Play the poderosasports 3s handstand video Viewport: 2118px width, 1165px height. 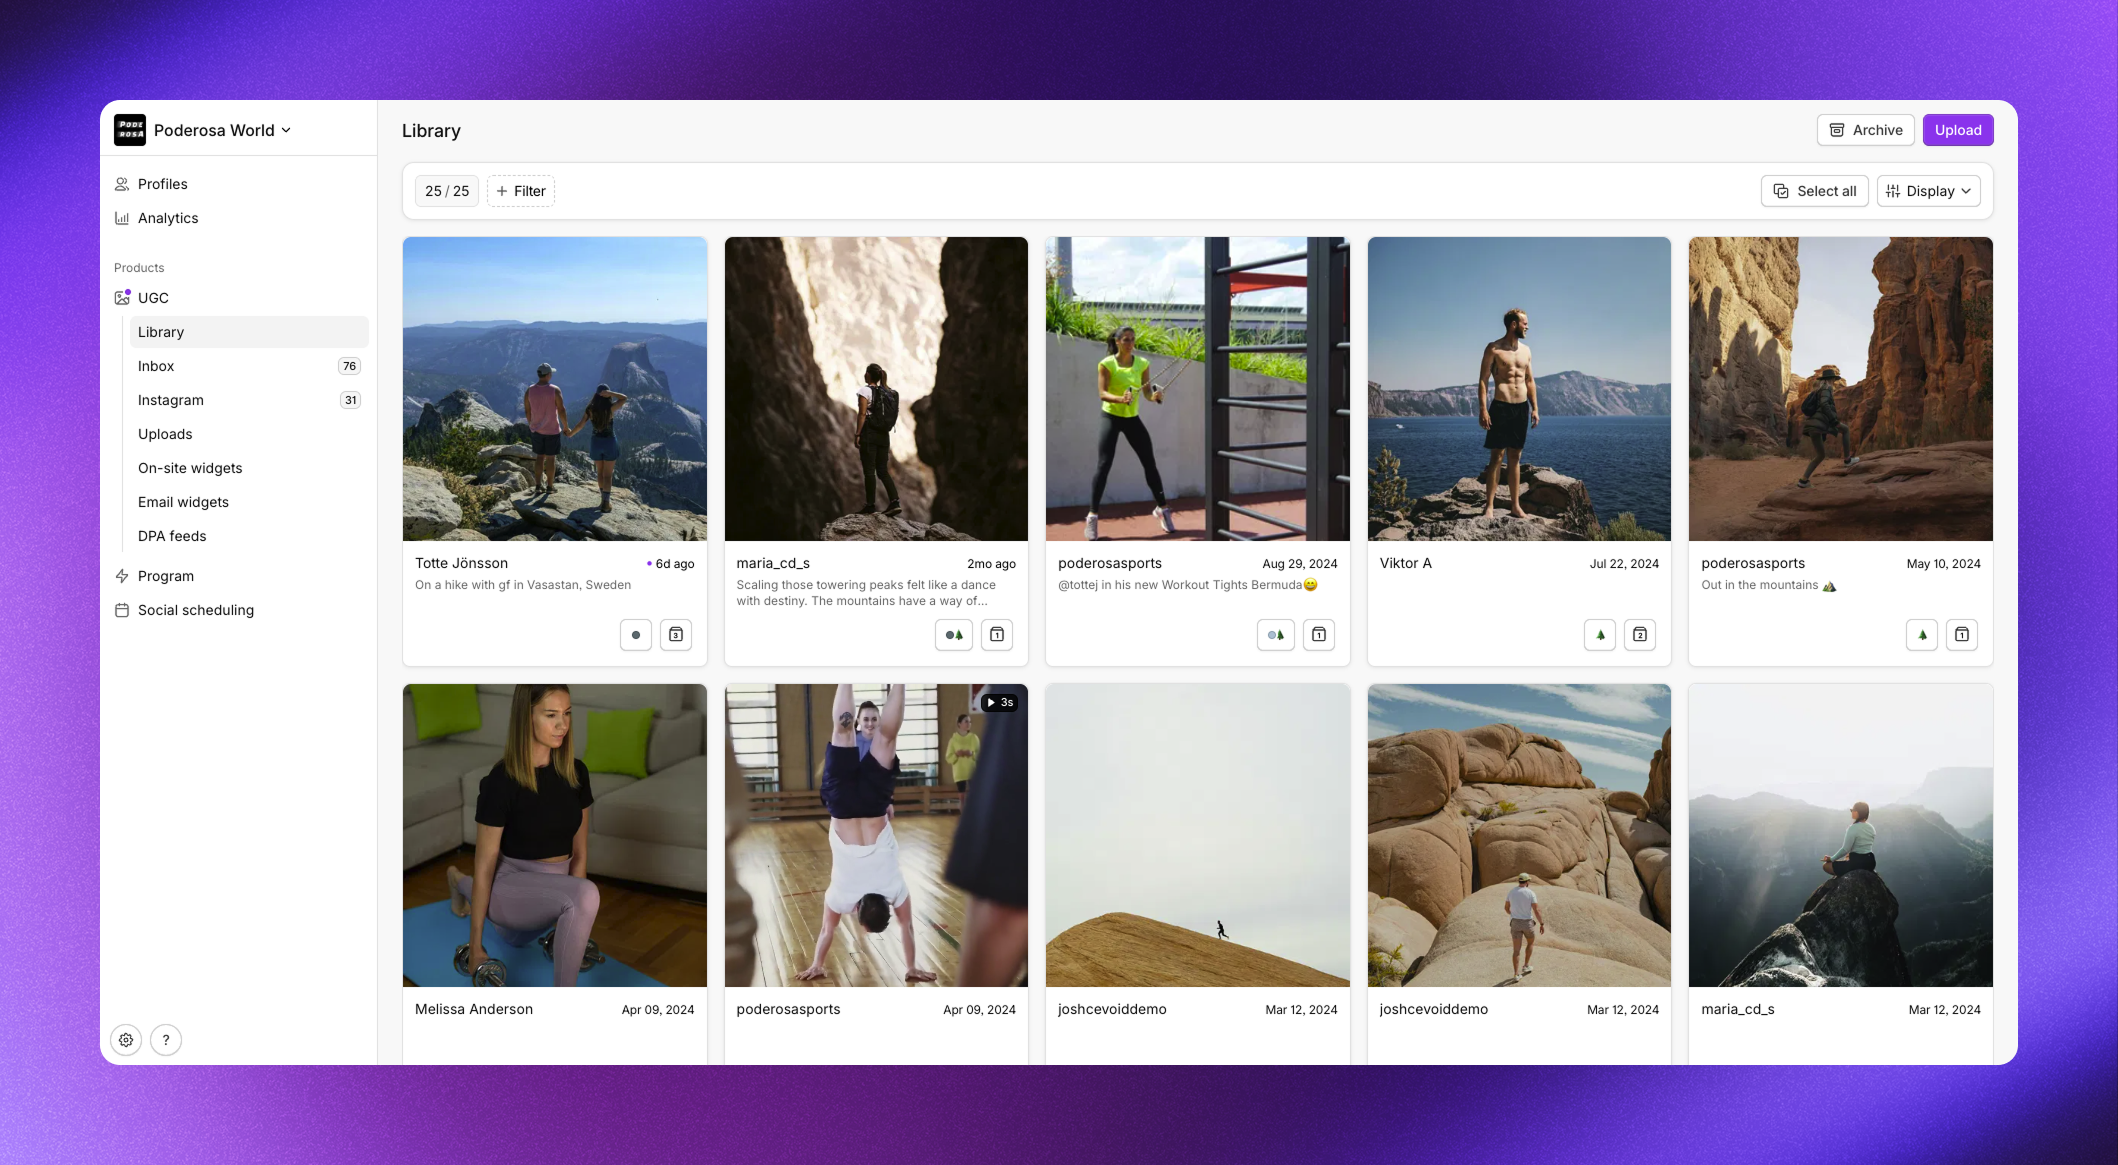pyautogui.click(x=876, y=836)
